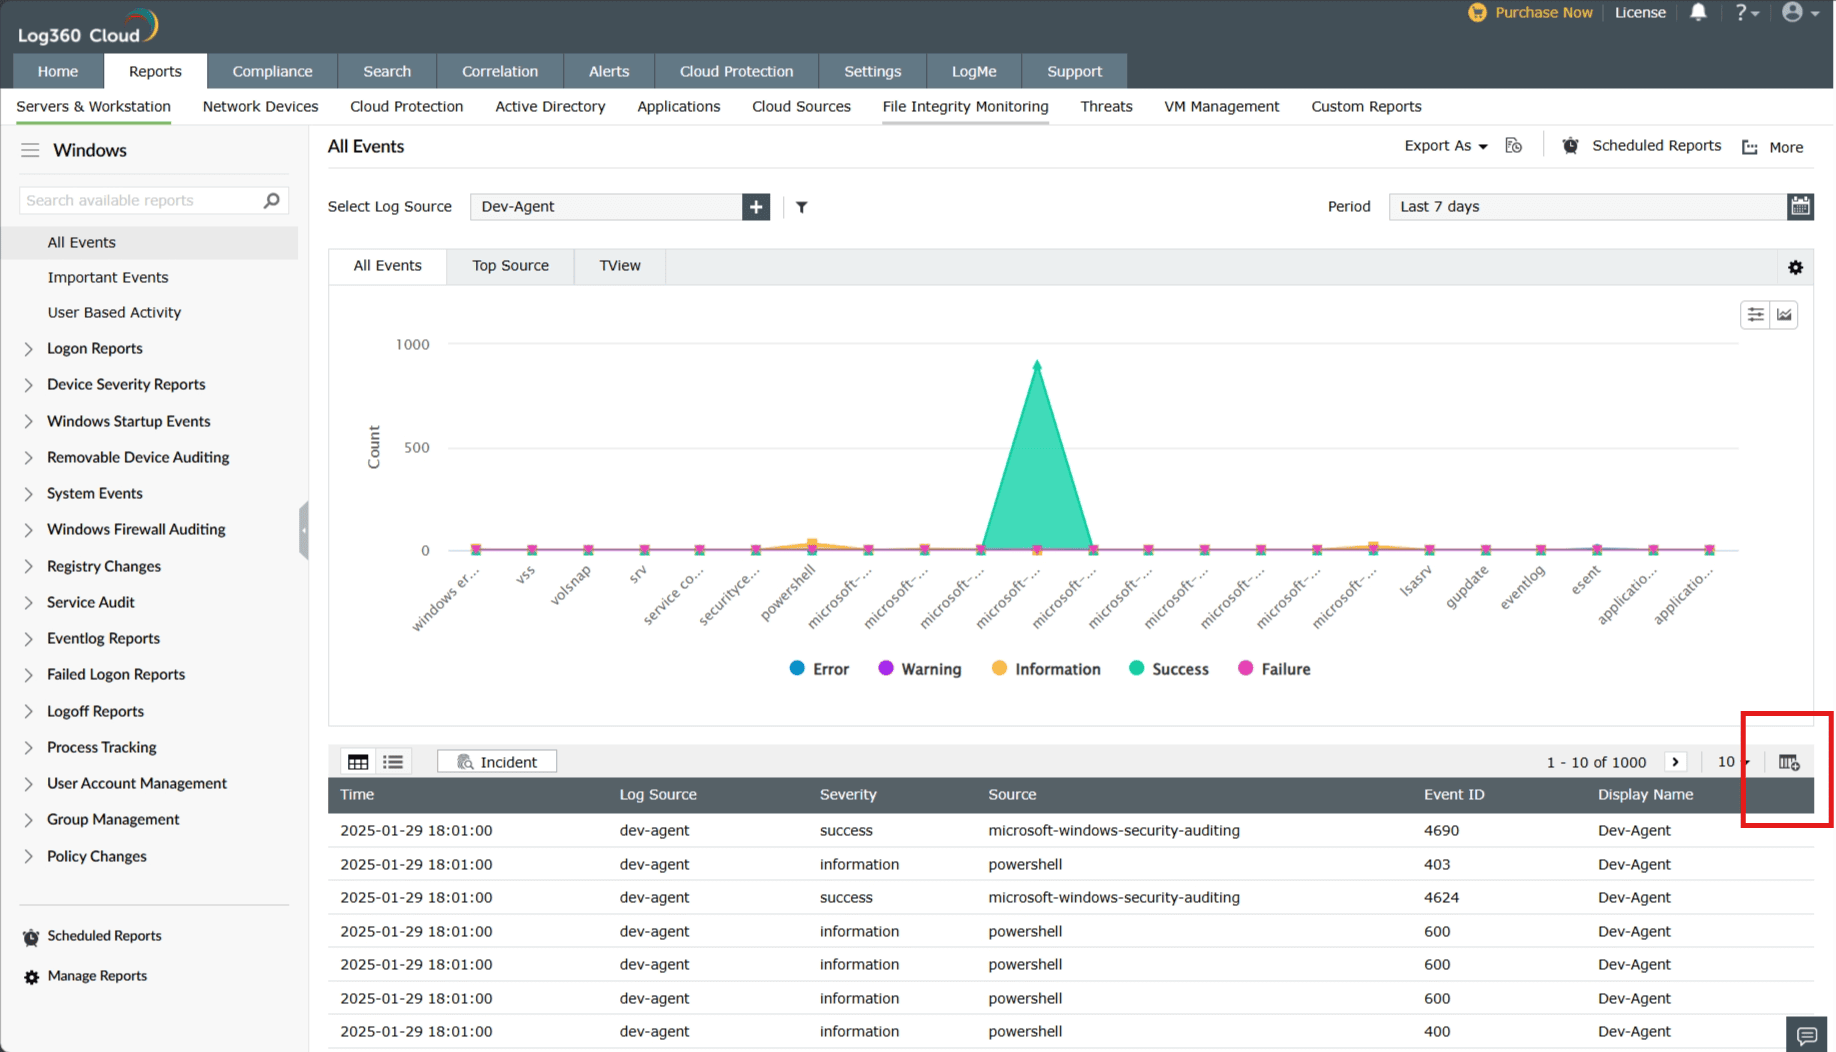Open the live chat icon
The width and height of the screenshot is (1836, 1052).
[1806, 1035]
